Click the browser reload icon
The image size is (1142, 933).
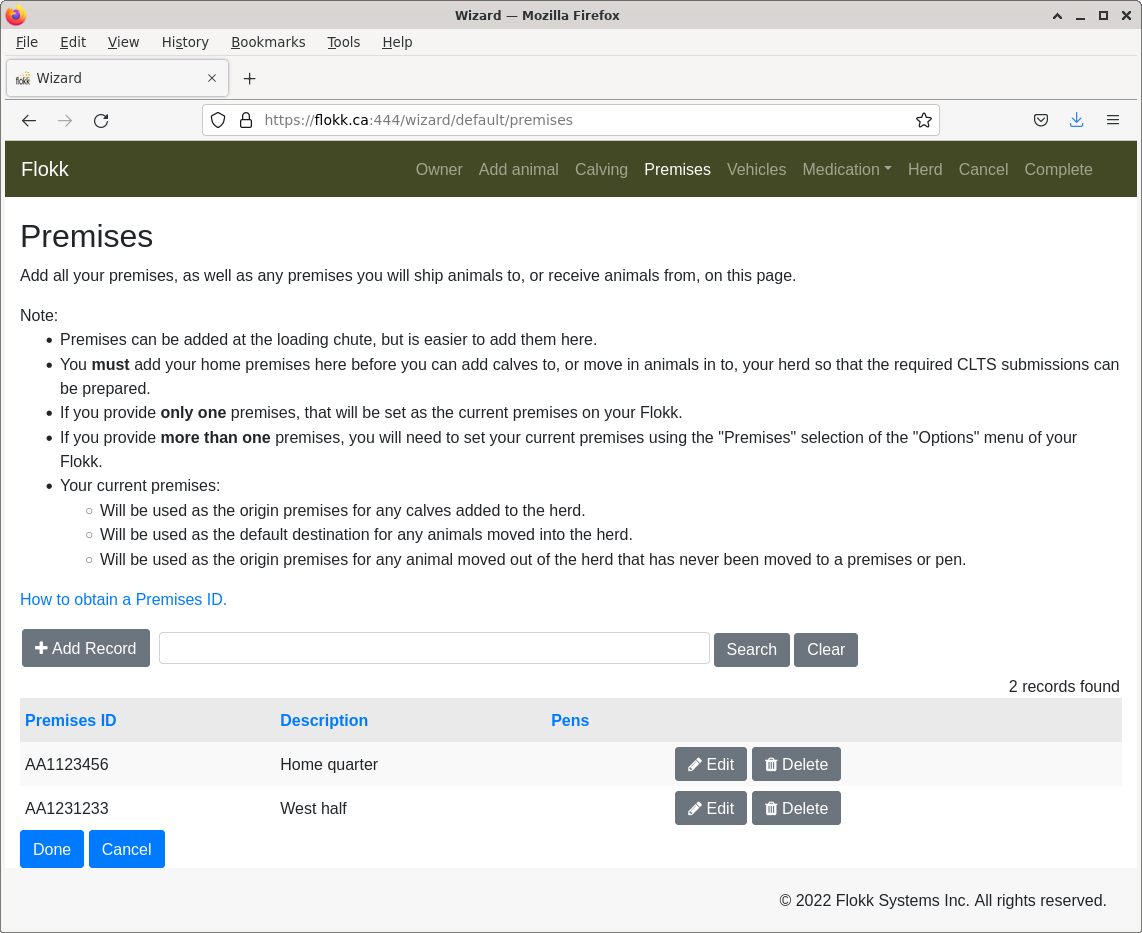(101, 120)
